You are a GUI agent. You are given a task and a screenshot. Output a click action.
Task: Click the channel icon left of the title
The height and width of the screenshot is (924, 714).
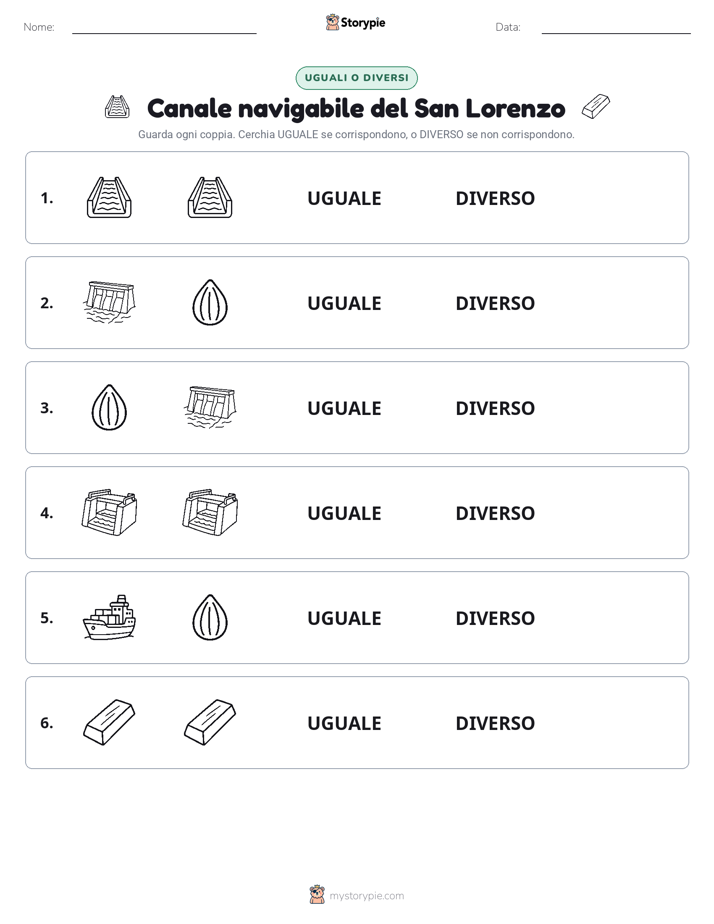(117, 107)
